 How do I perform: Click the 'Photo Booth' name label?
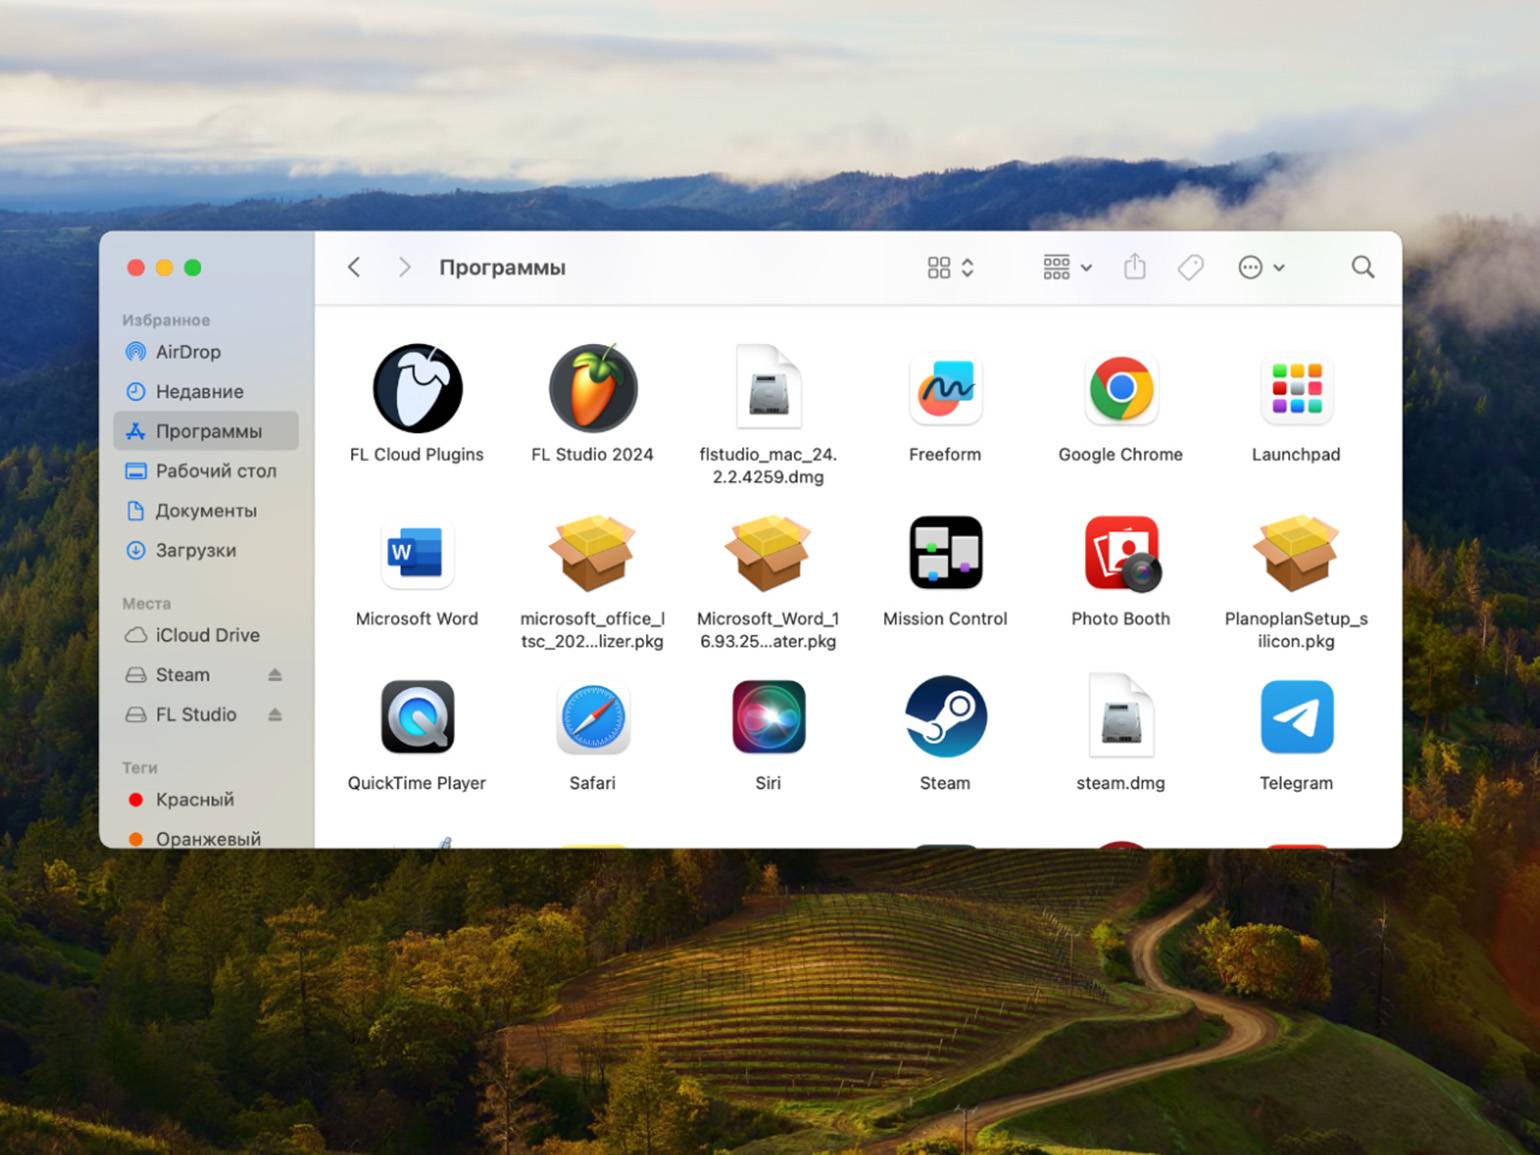click(1121, 618)
